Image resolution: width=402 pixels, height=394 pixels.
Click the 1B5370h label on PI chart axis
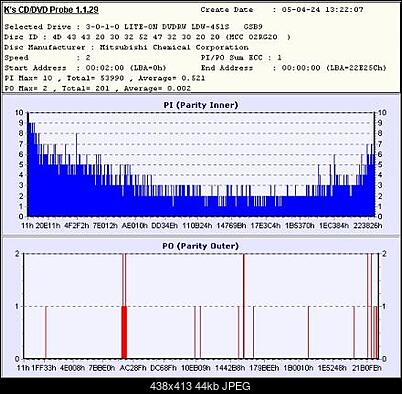[300, 226]
